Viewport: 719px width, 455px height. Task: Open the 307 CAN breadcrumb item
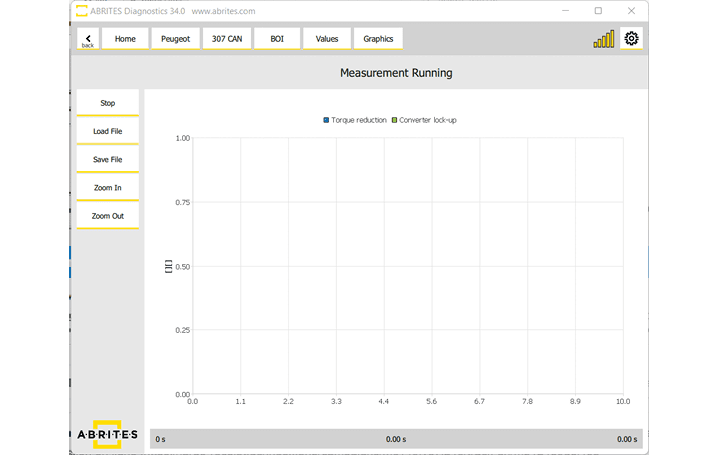226,39
